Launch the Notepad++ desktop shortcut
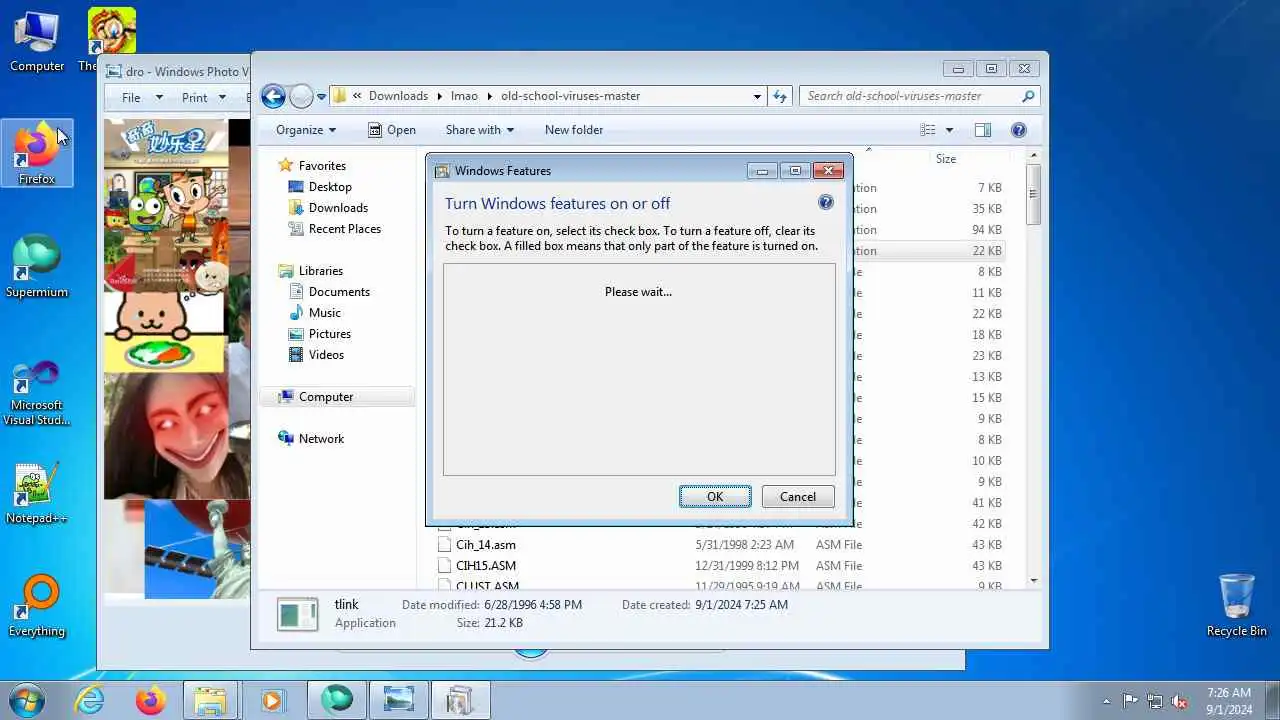1280x720 pixels. tap(37, 493)
